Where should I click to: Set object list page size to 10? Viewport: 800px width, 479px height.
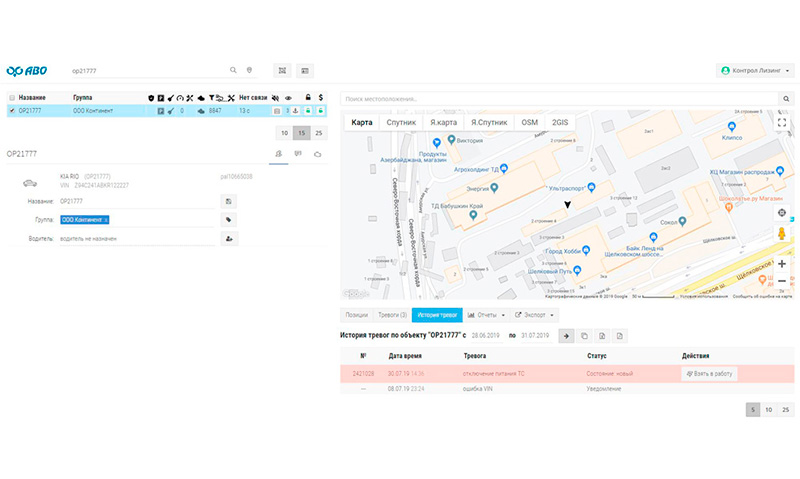tap(285, 133)
